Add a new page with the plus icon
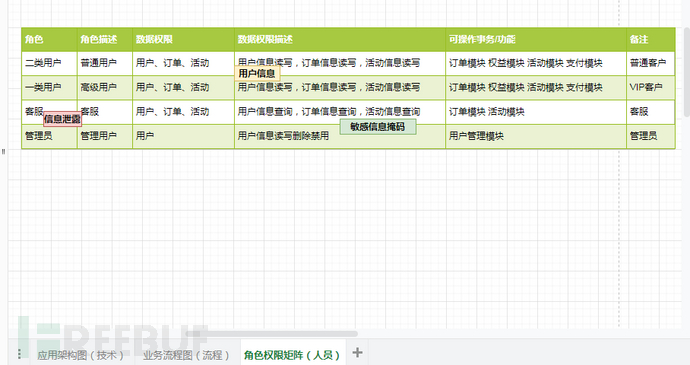 click(x=357, y=352)
